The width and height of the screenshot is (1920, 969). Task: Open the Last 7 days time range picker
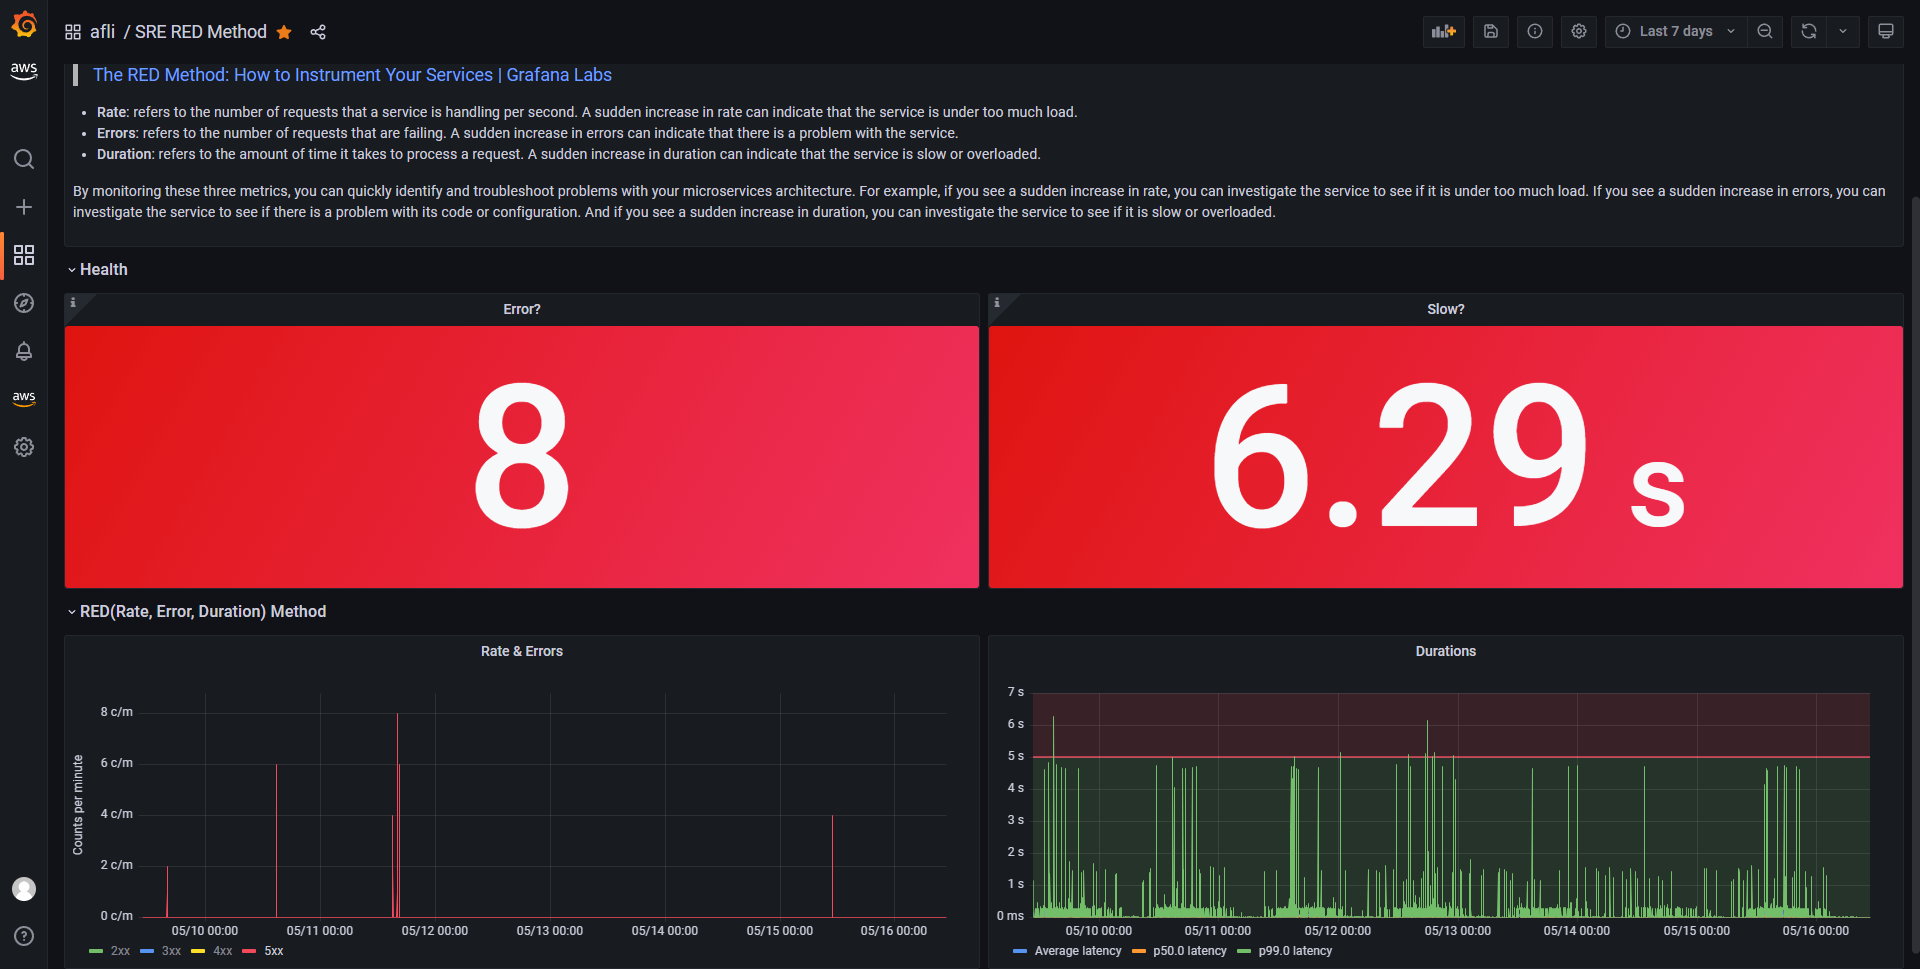[1675, 31]
